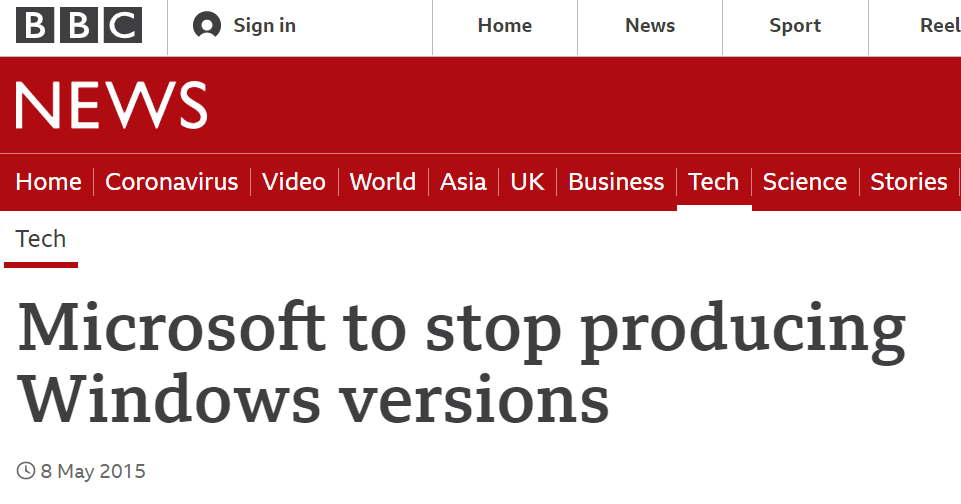Click the Sign in user avatar icon
This screenshot has height=504, width=961.
[207, 25]
